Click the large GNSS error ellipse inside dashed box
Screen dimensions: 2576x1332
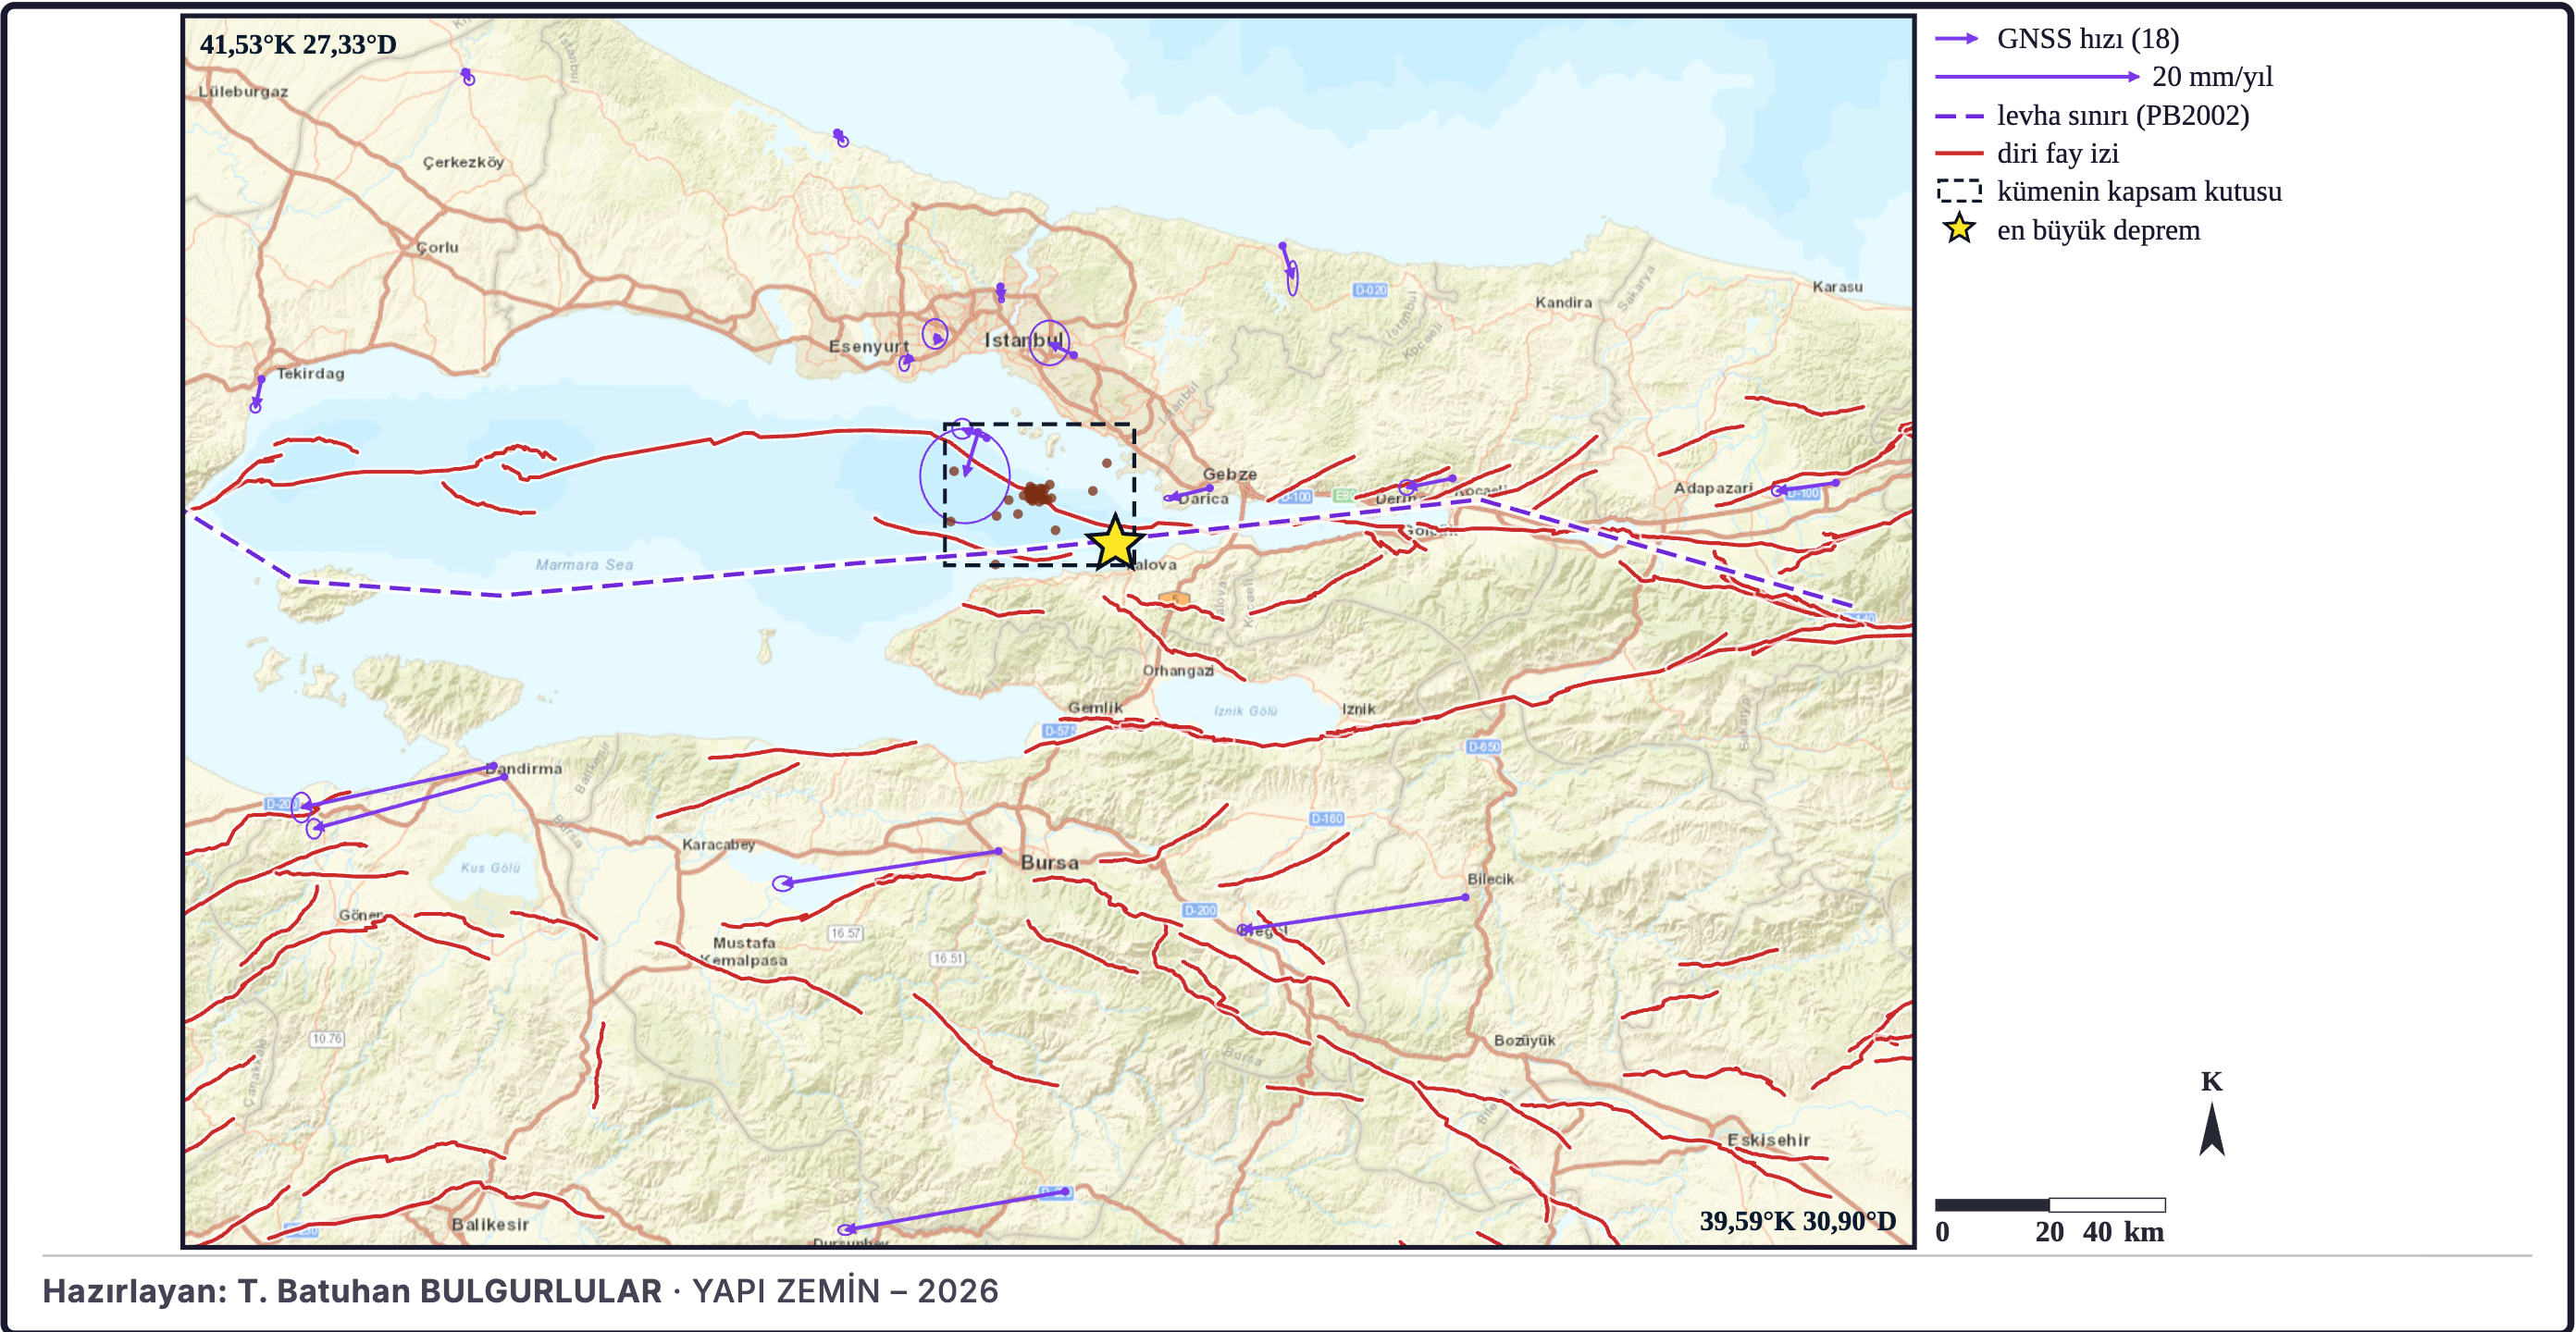click(964, 475)
